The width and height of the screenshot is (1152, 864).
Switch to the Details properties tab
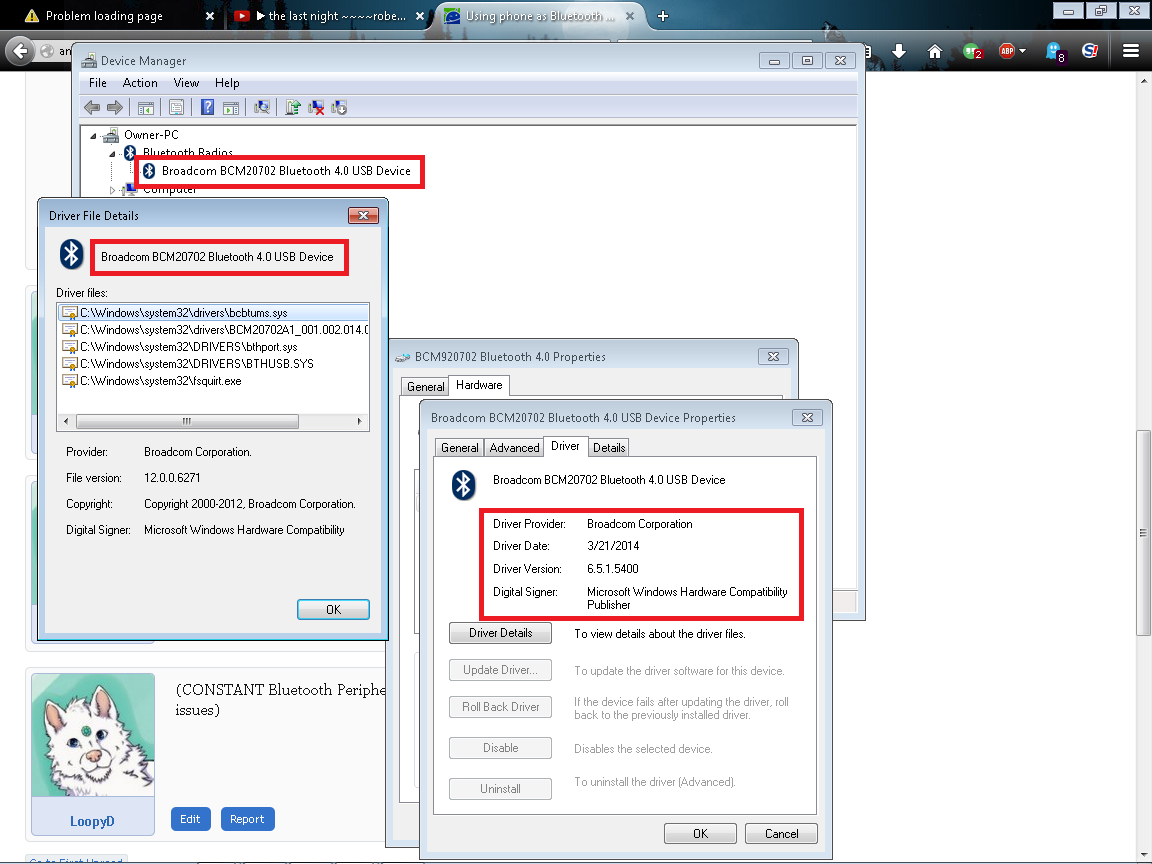(x=608, y=448)
